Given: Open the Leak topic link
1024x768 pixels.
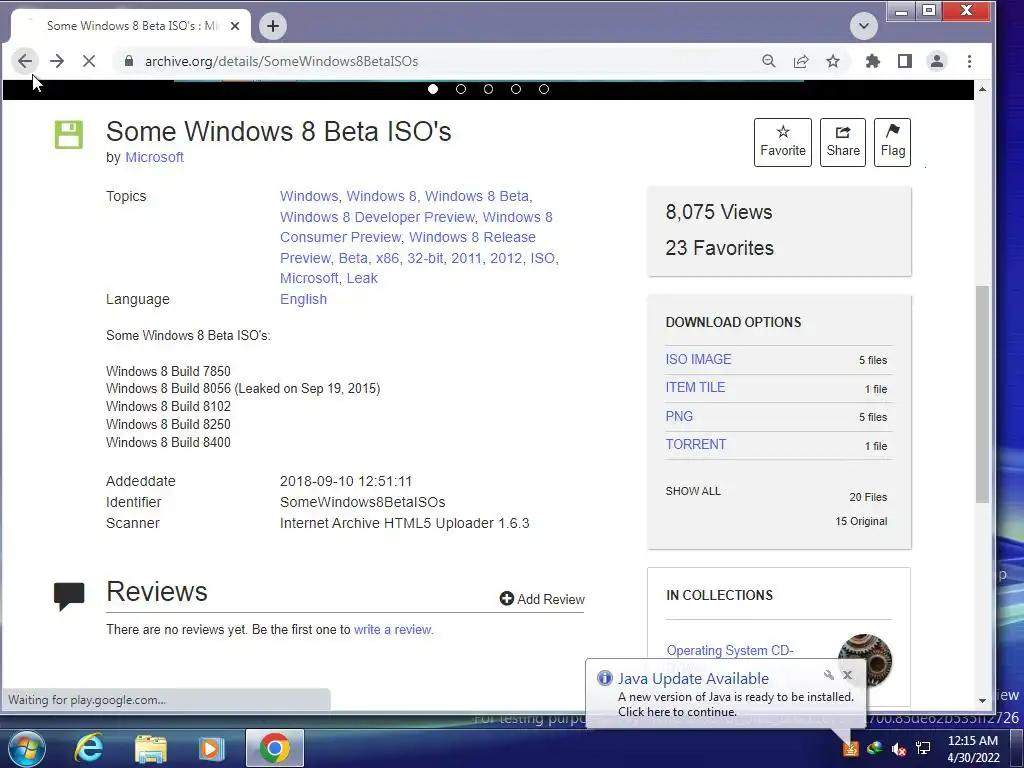Looking at the screenshot, I should point(362,278).
